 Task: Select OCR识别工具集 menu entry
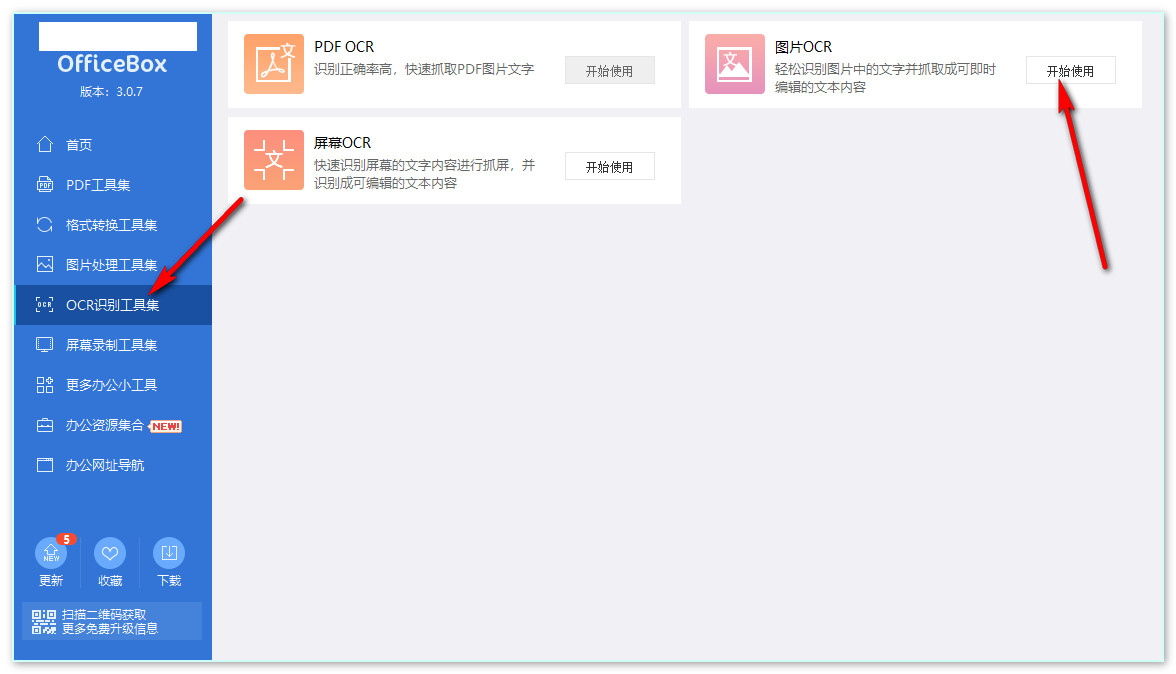(113, 304)
